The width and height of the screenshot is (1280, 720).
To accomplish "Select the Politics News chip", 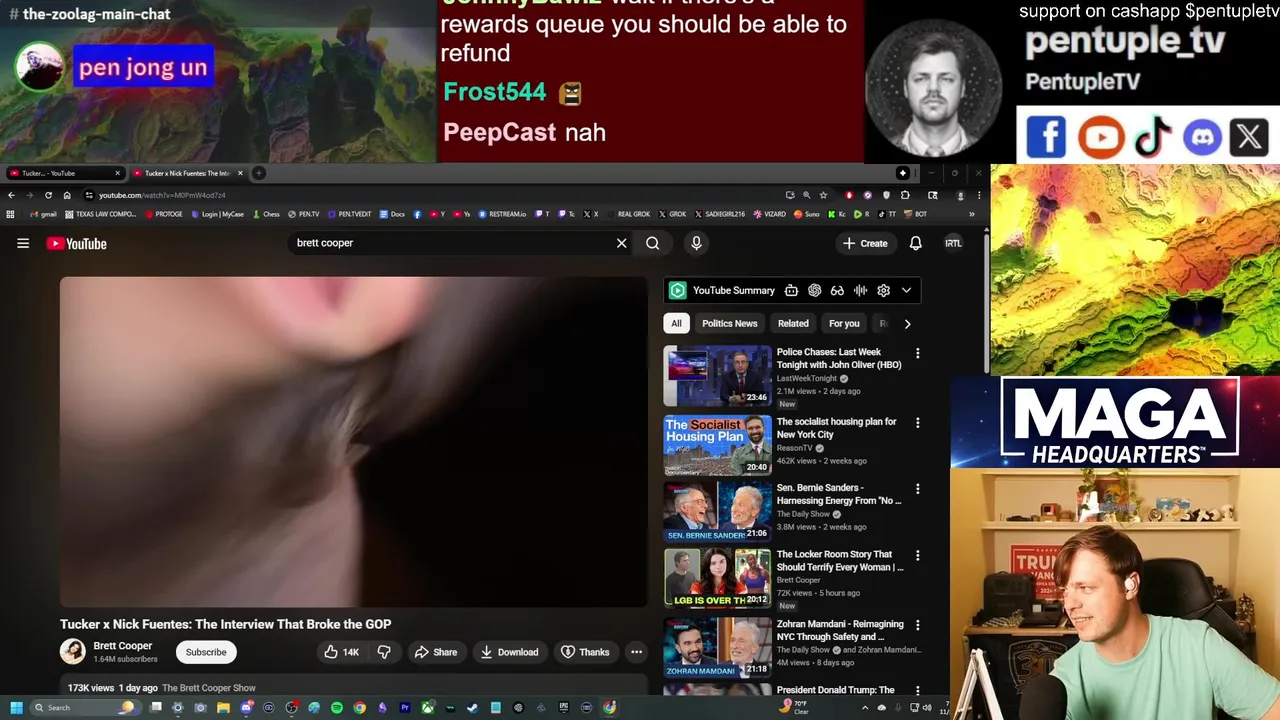I will [x=729, y=323].
